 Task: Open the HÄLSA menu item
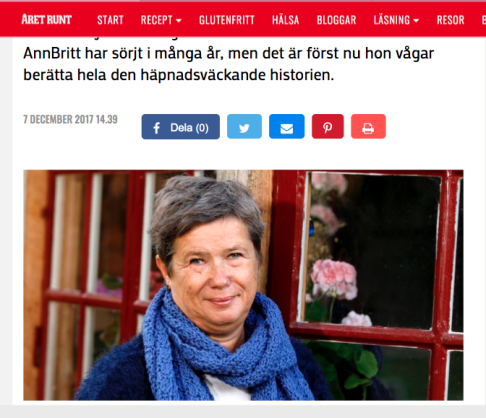(x=286, y=20)
